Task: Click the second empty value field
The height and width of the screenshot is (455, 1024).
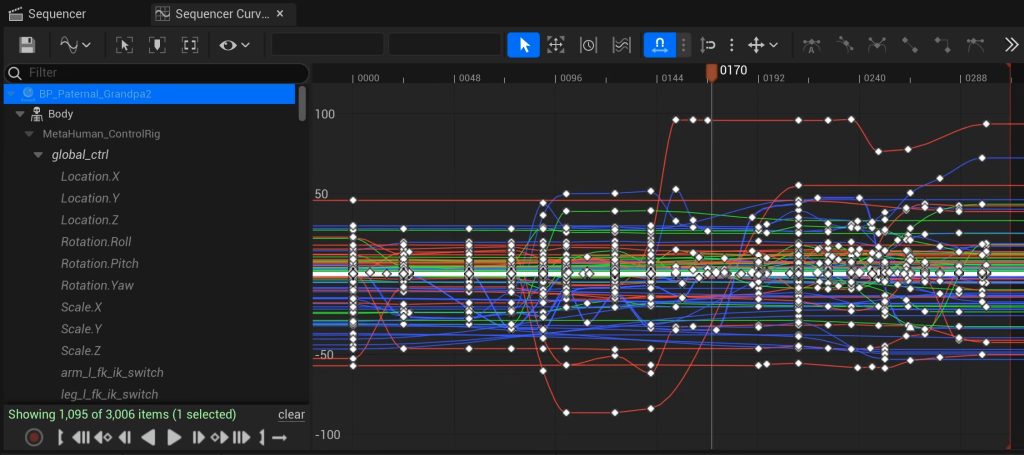Action: click(x=445, y=45)
